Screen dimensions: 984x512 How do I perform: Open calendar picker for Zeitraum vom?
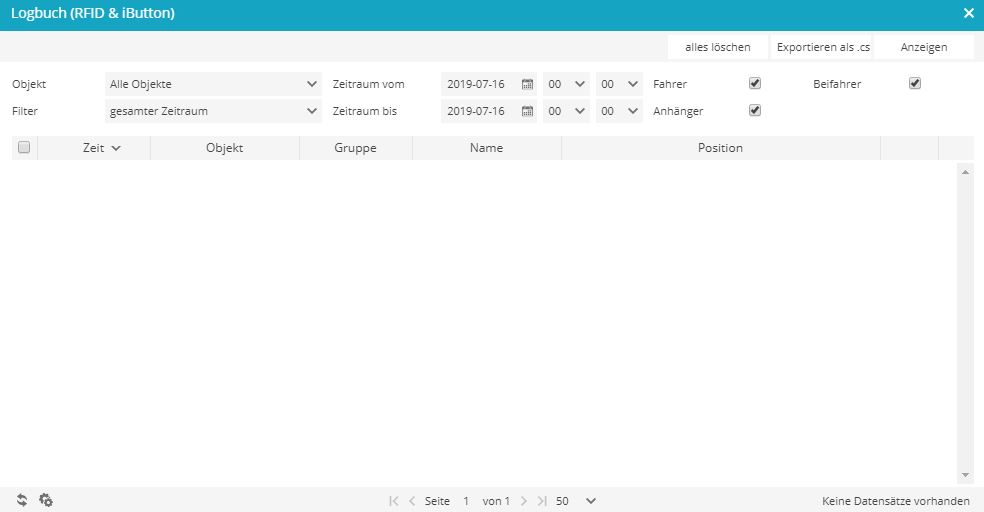(x=527, y=84)
